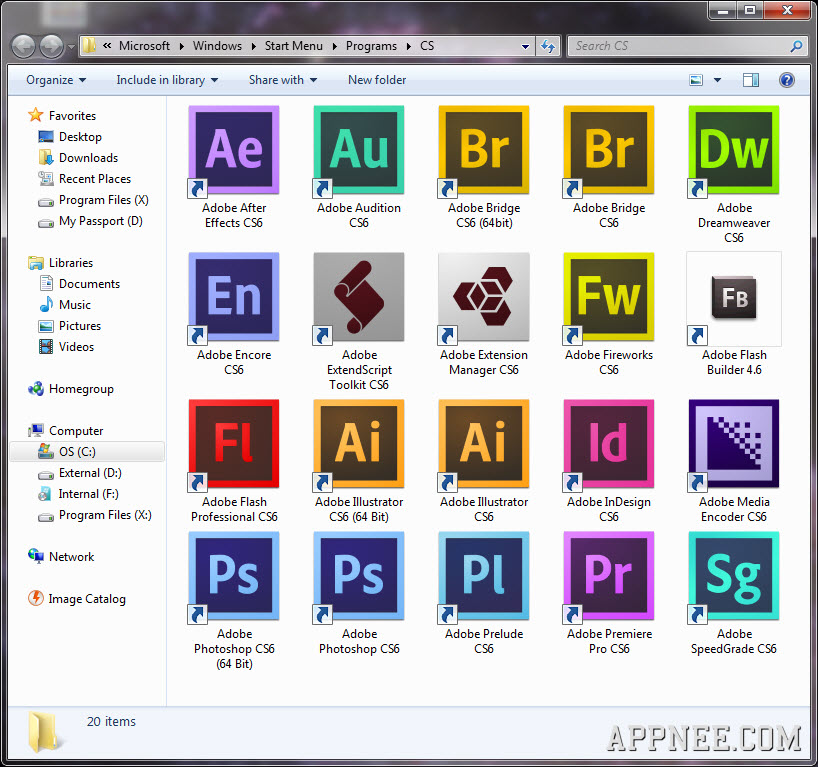This screenshot has width=818, height=767.
Task: Click CS in the address path
Action: pyautogui.click(x=427, y=46)
